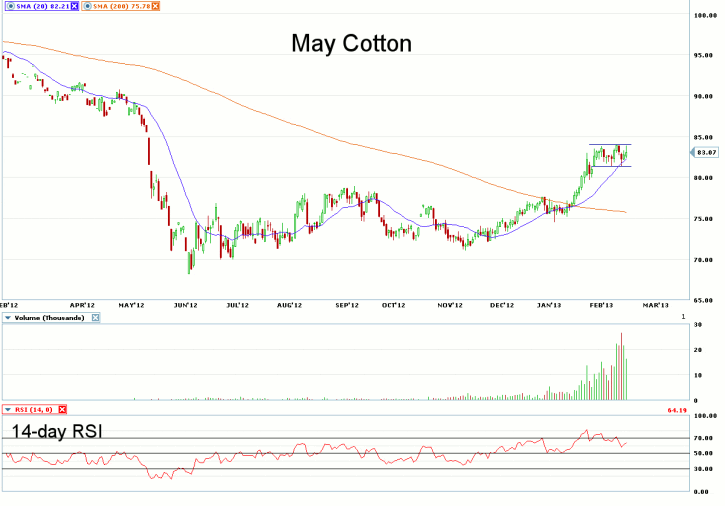Click the upper blue resistance line

tap(609, 145)
